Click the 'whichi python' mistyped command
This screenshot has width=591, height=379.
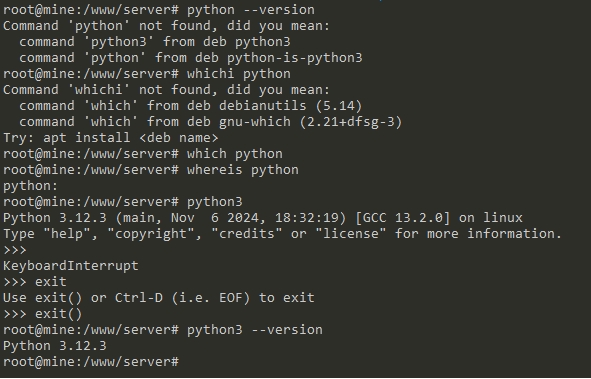239,74
